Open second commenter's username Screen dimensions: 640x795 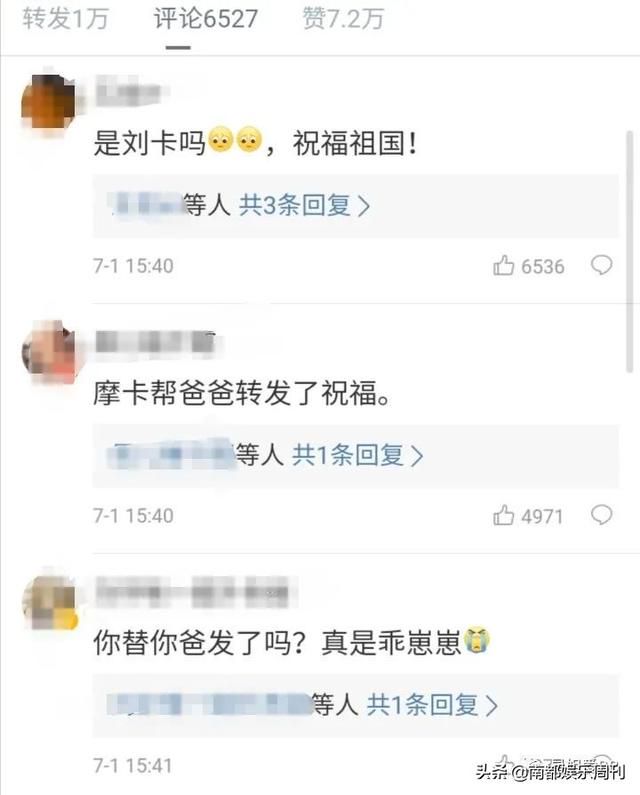click(156, 342)
